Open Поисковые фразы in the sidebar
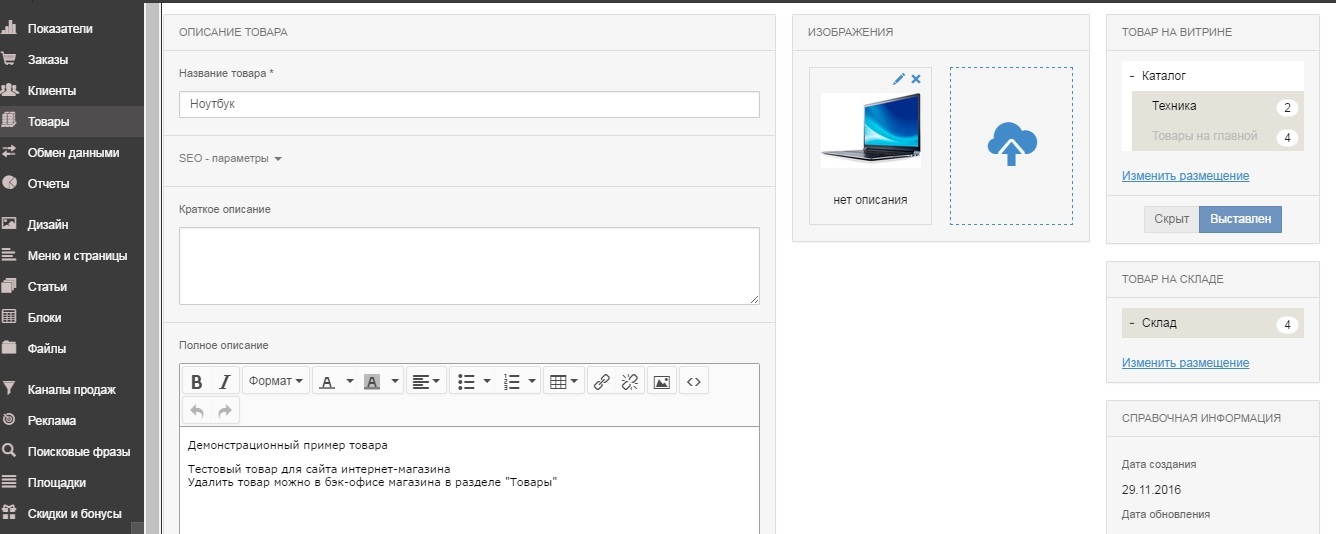The image size is (1336, 534). [x=72, y=452]
